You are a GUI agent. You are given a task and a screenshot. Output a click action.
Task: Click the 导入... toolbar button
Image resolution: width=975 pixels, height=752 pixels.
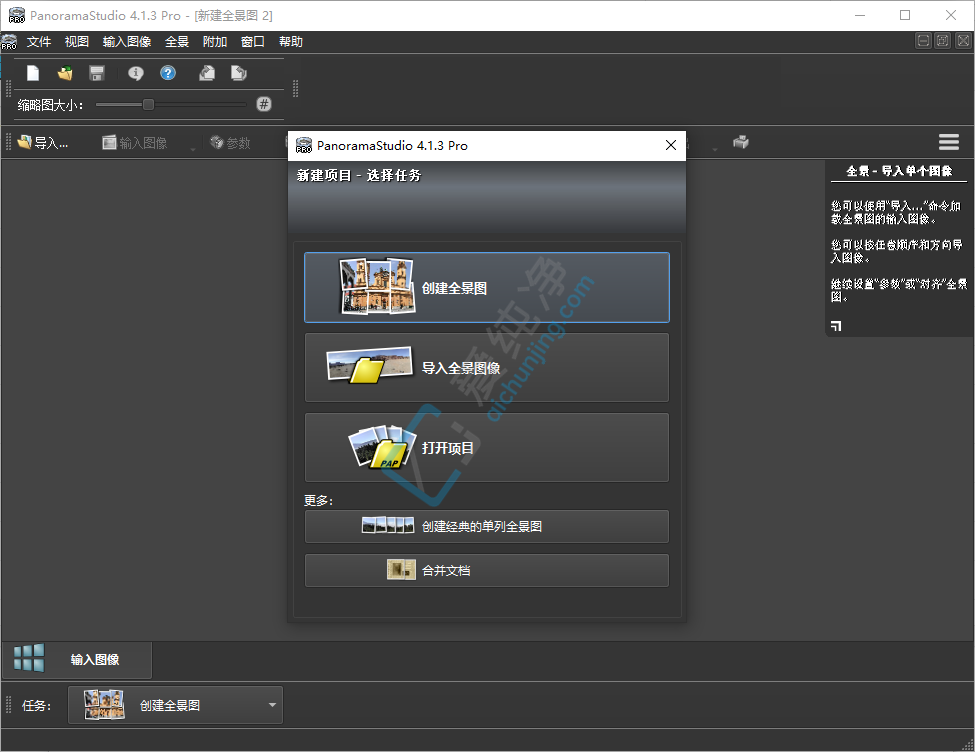point(43,143)
